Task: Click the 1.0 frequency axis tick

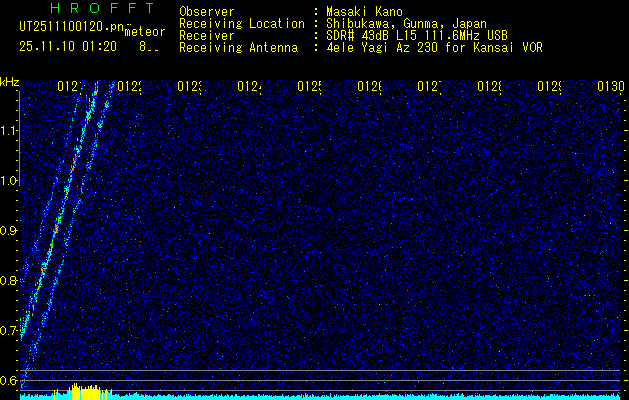Action: coord(9,181)
